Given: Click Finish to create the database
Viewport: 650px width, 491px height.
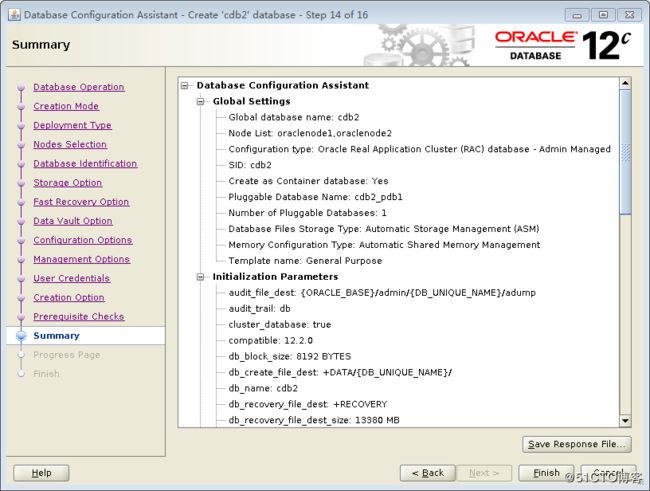Looking at the screenshot, I should pos(546,473).
